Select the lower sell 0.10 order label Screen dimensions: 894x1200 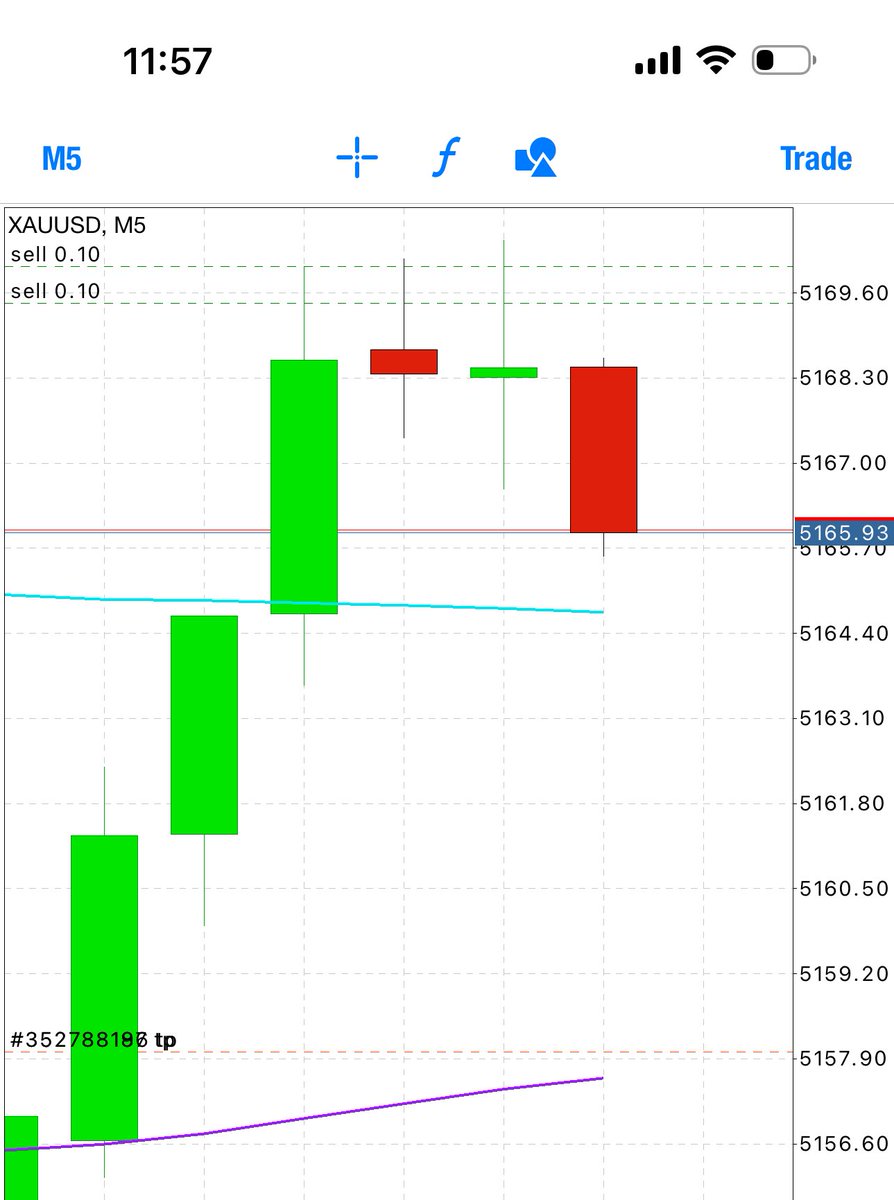coord(56,292)
